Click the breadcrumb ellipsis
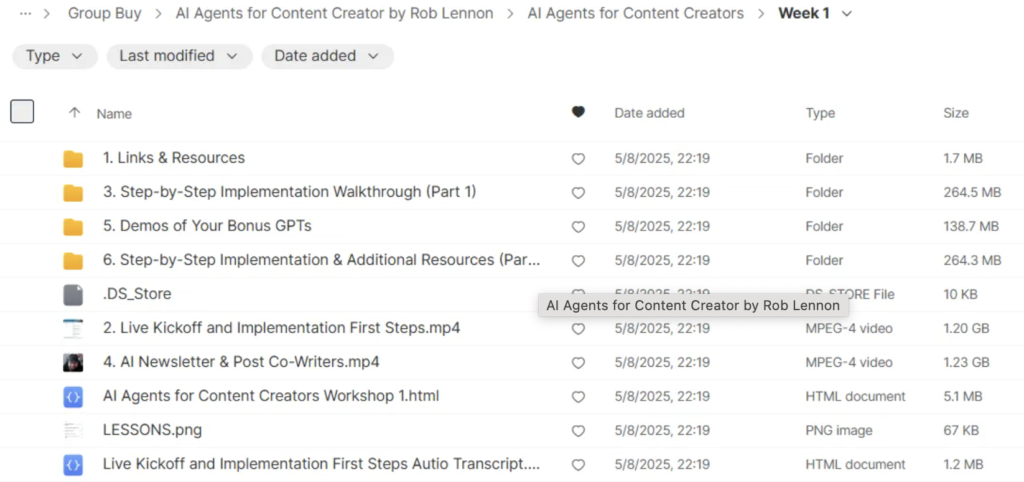 pos(25,14)
